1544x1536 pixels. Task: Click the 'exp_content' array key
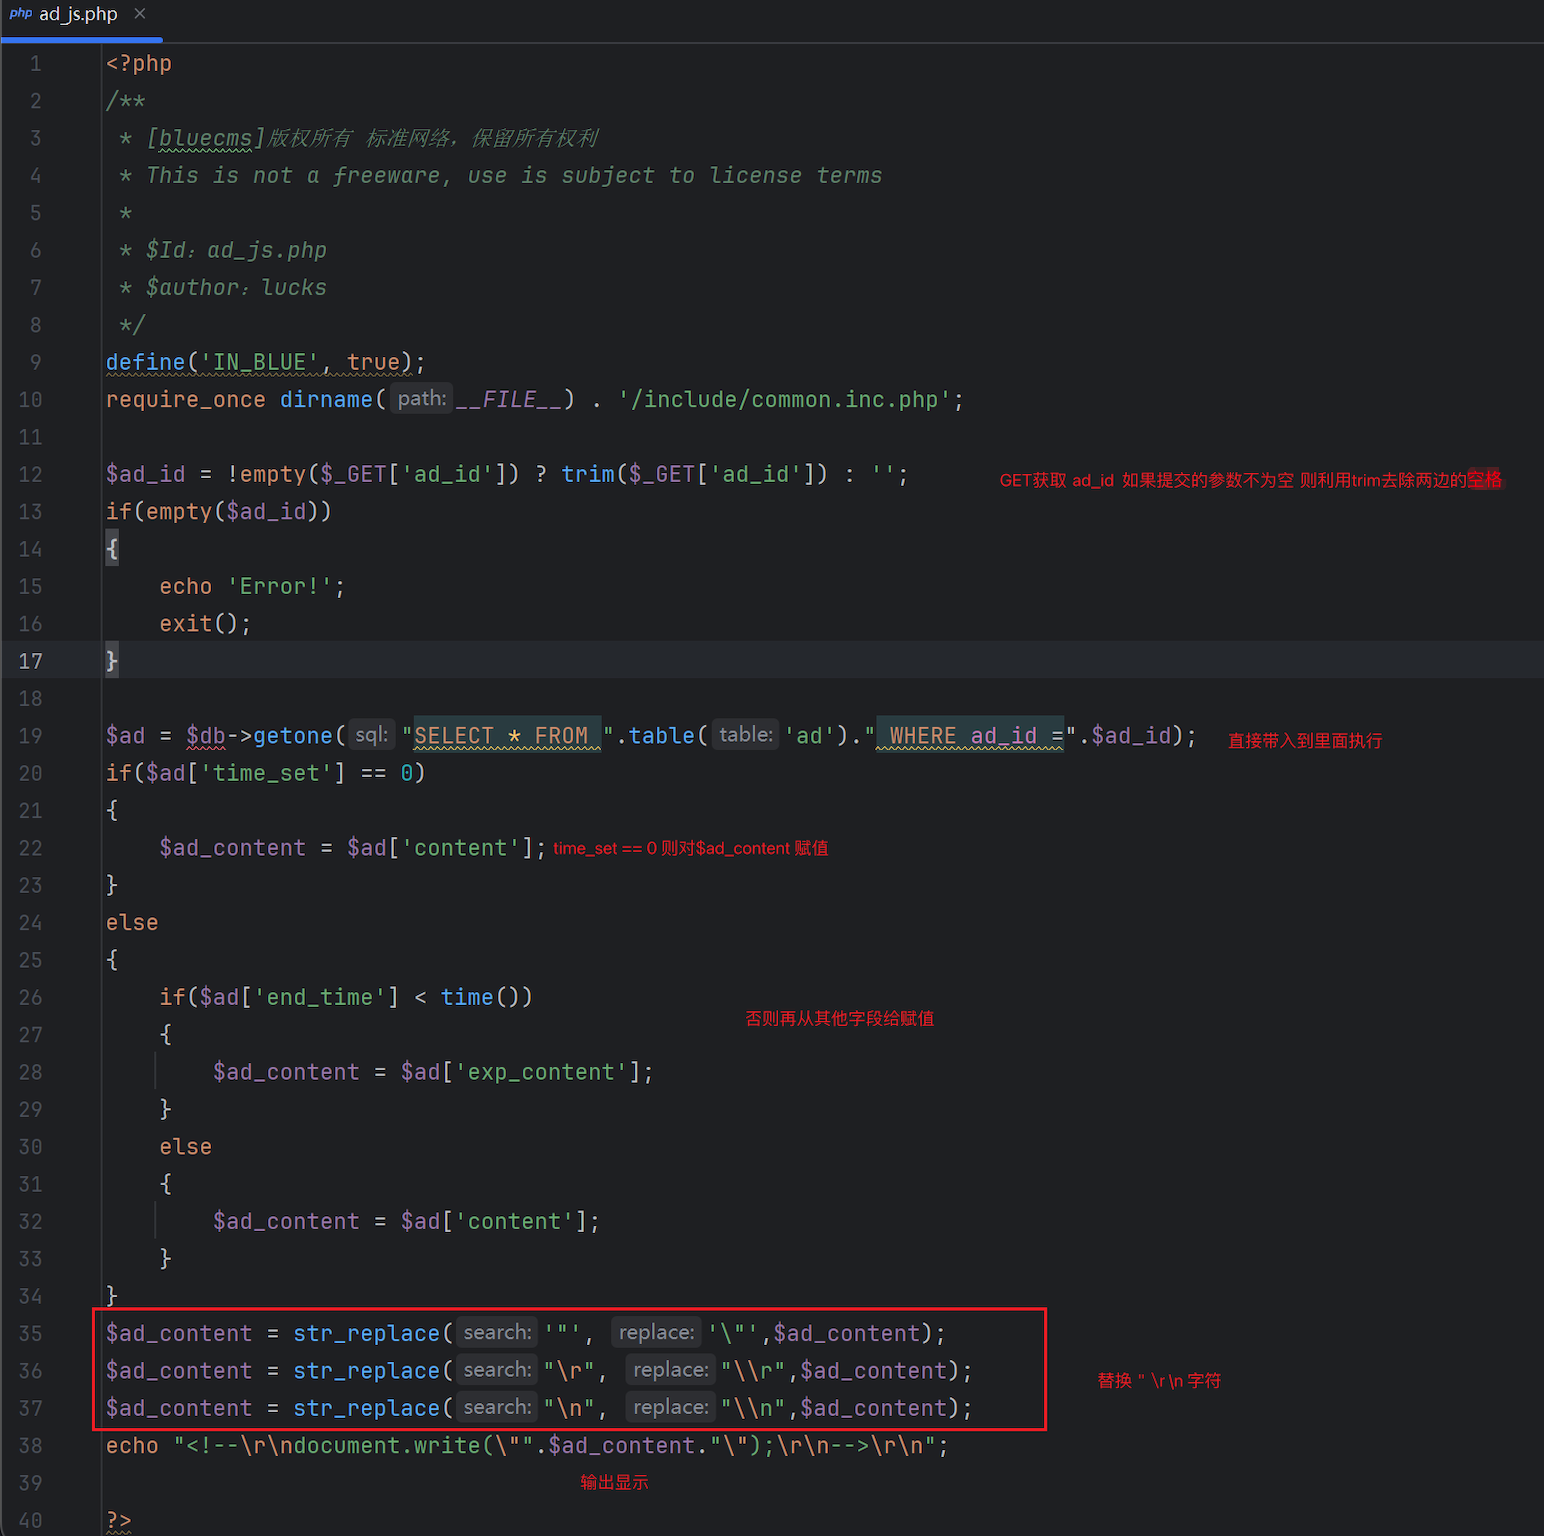pos(541,1073)
